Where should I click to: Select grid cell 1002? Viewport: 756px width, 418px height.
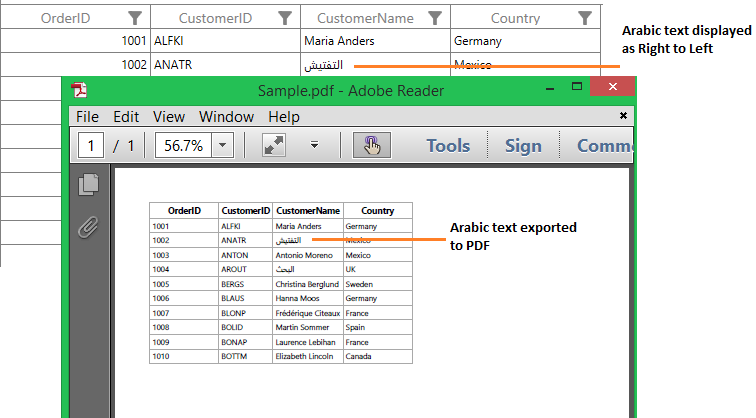point(76,65)
